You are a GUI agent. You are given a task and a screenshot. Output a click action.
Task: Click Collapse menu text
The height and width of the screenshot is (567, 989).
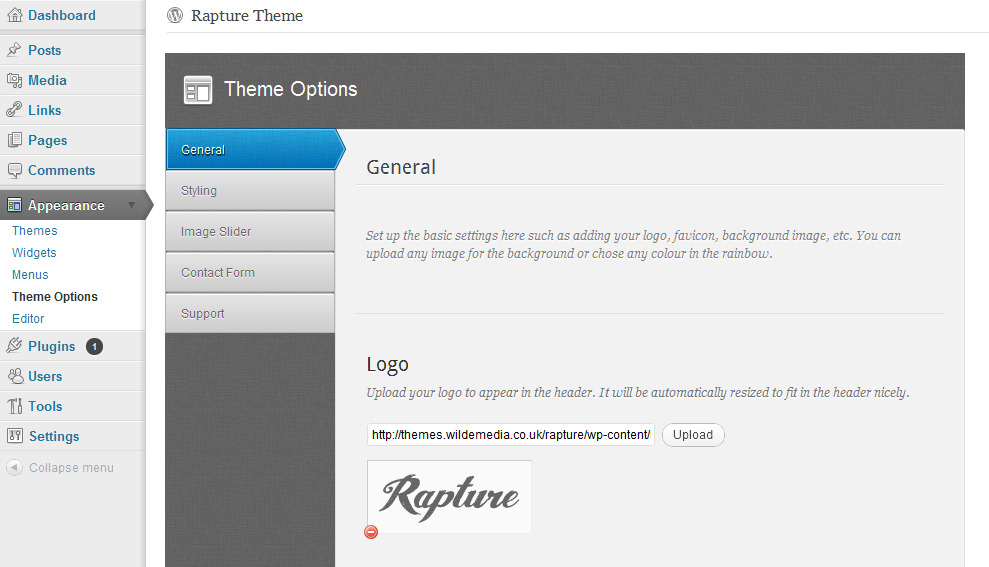pyautogui.click(x=71, y=467)
